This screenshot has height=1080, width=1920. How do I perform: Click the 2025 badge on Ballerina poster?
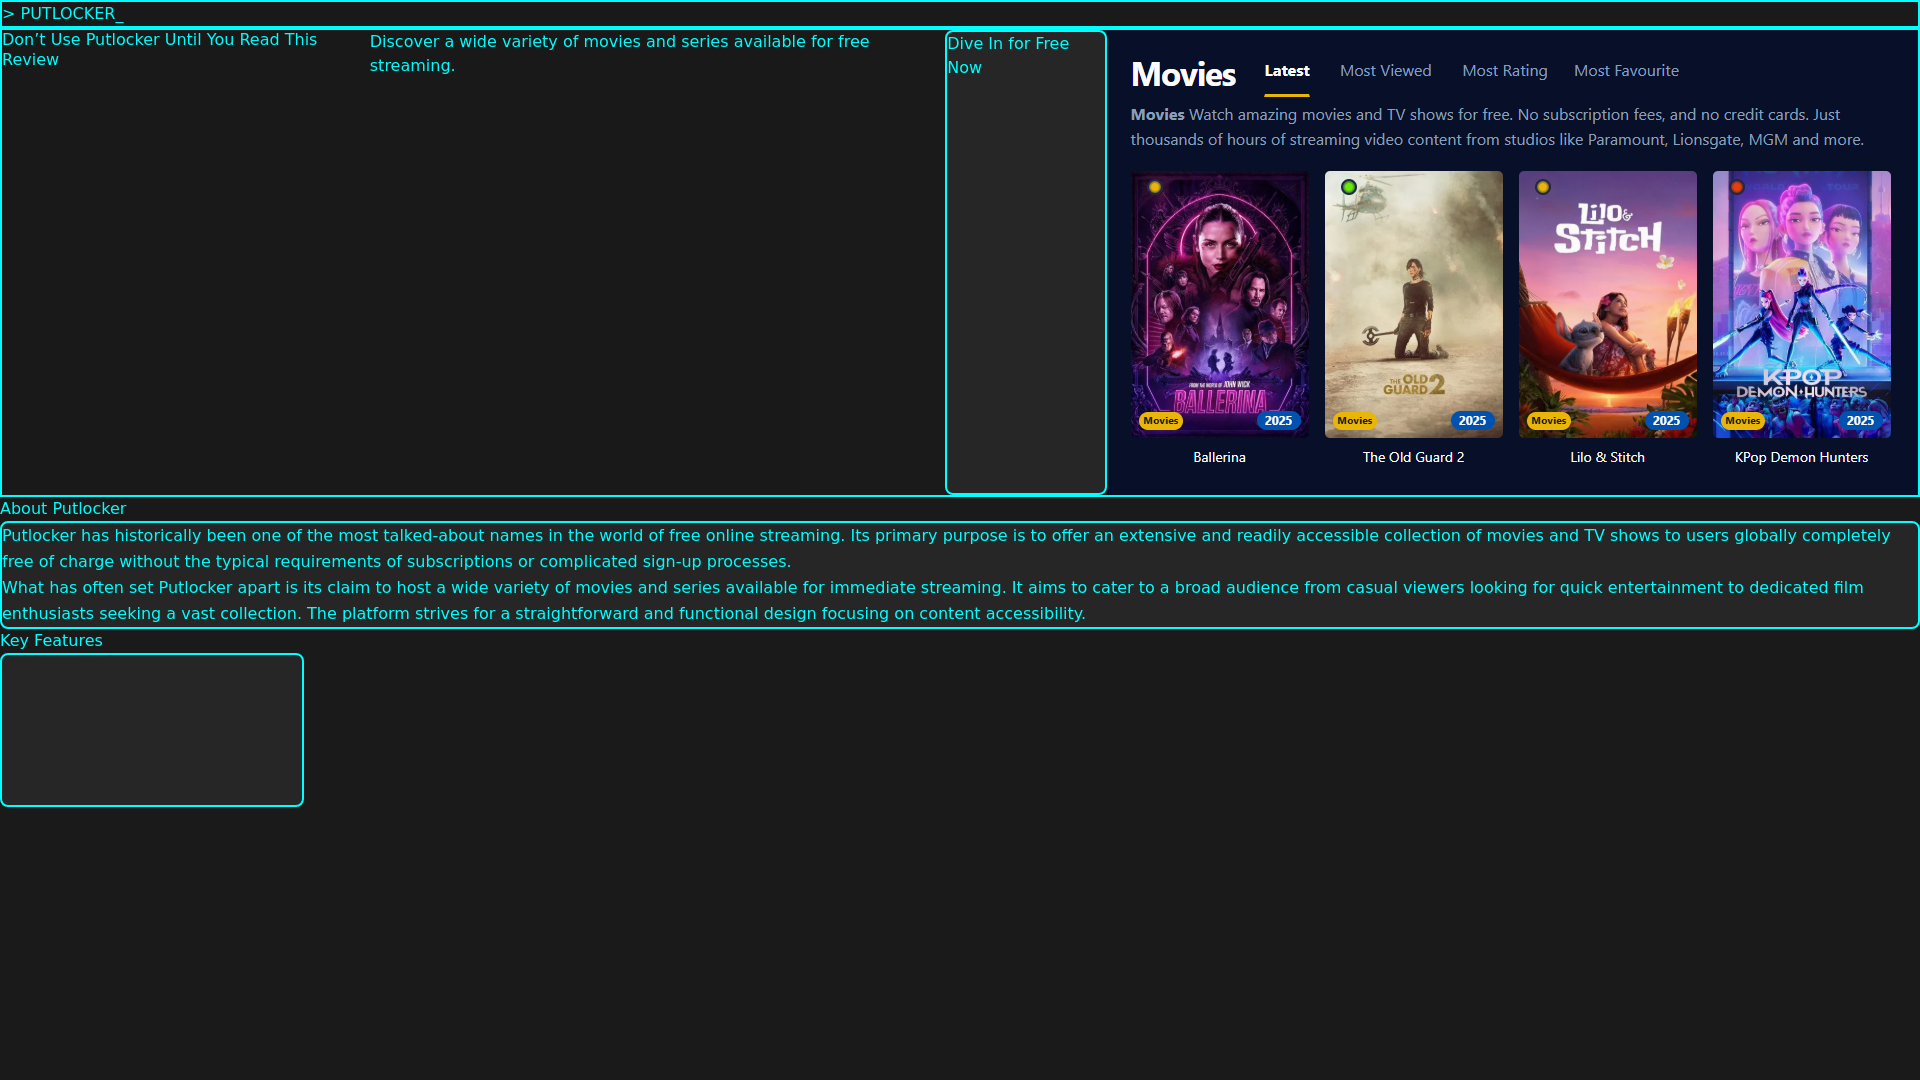(1278, 421)
